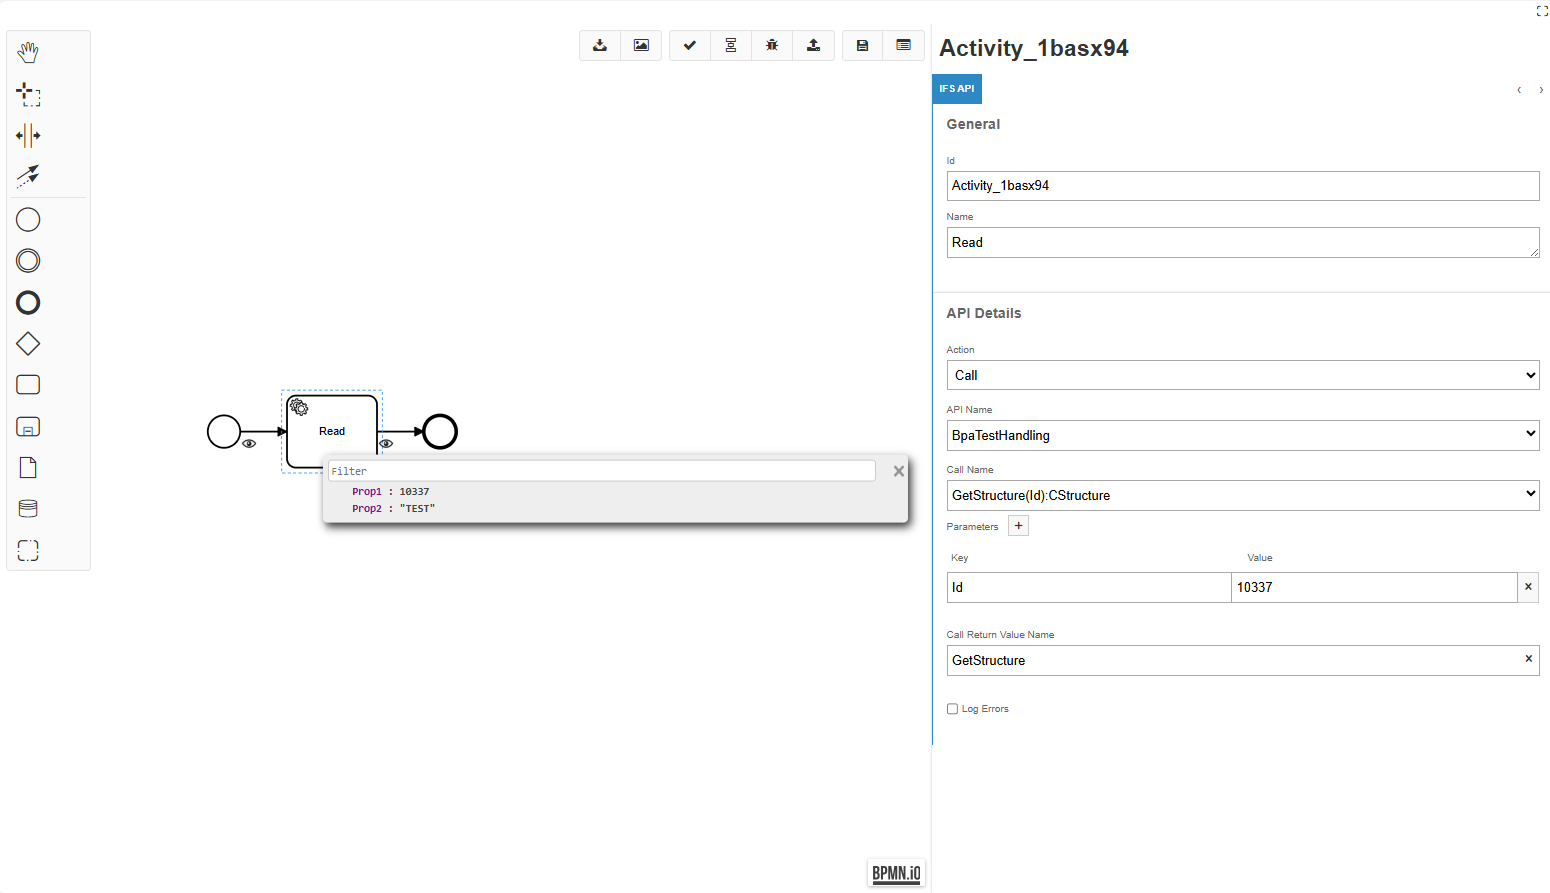Create a gateway from palette
The width and height of the screenshot is (1550, 893).
pos(28,344)
